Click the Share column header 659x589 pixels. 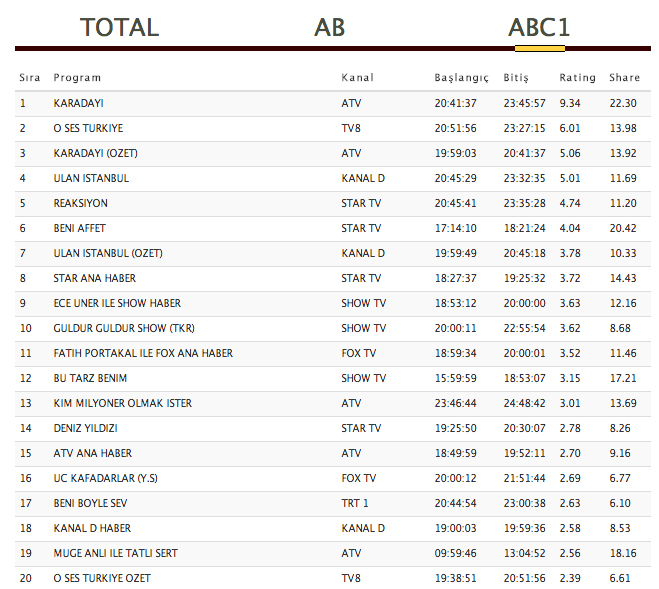(625, 78)
